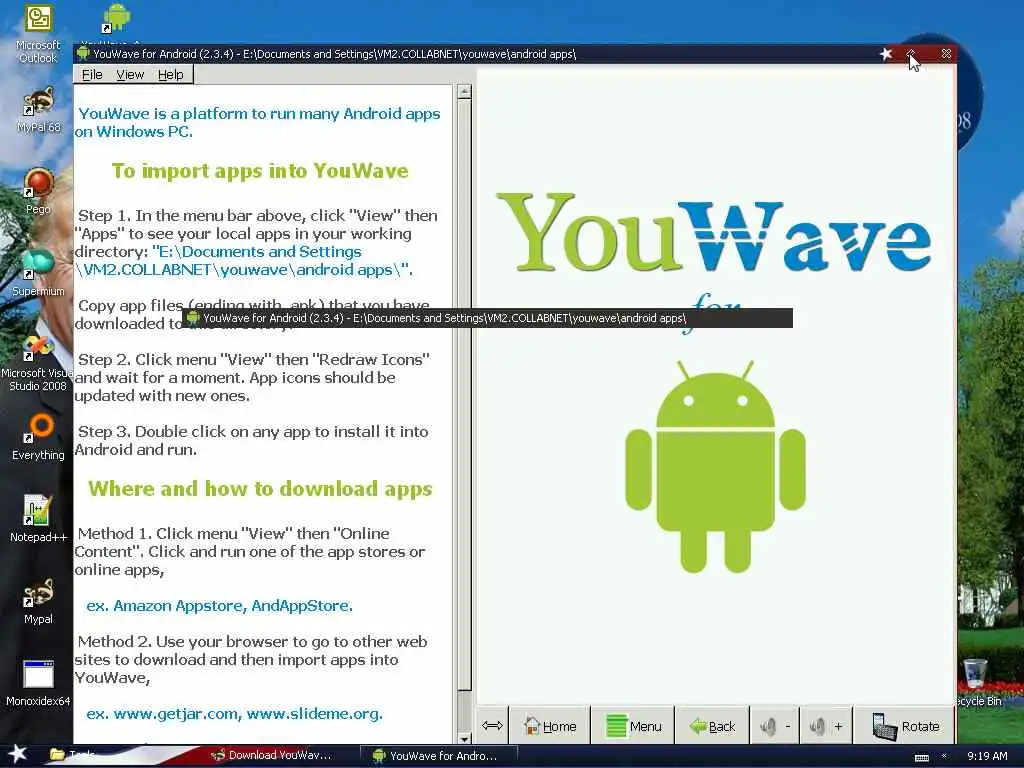Click the help panel scrollbar down arrow

pyautogui.click(x=464, y=739)
